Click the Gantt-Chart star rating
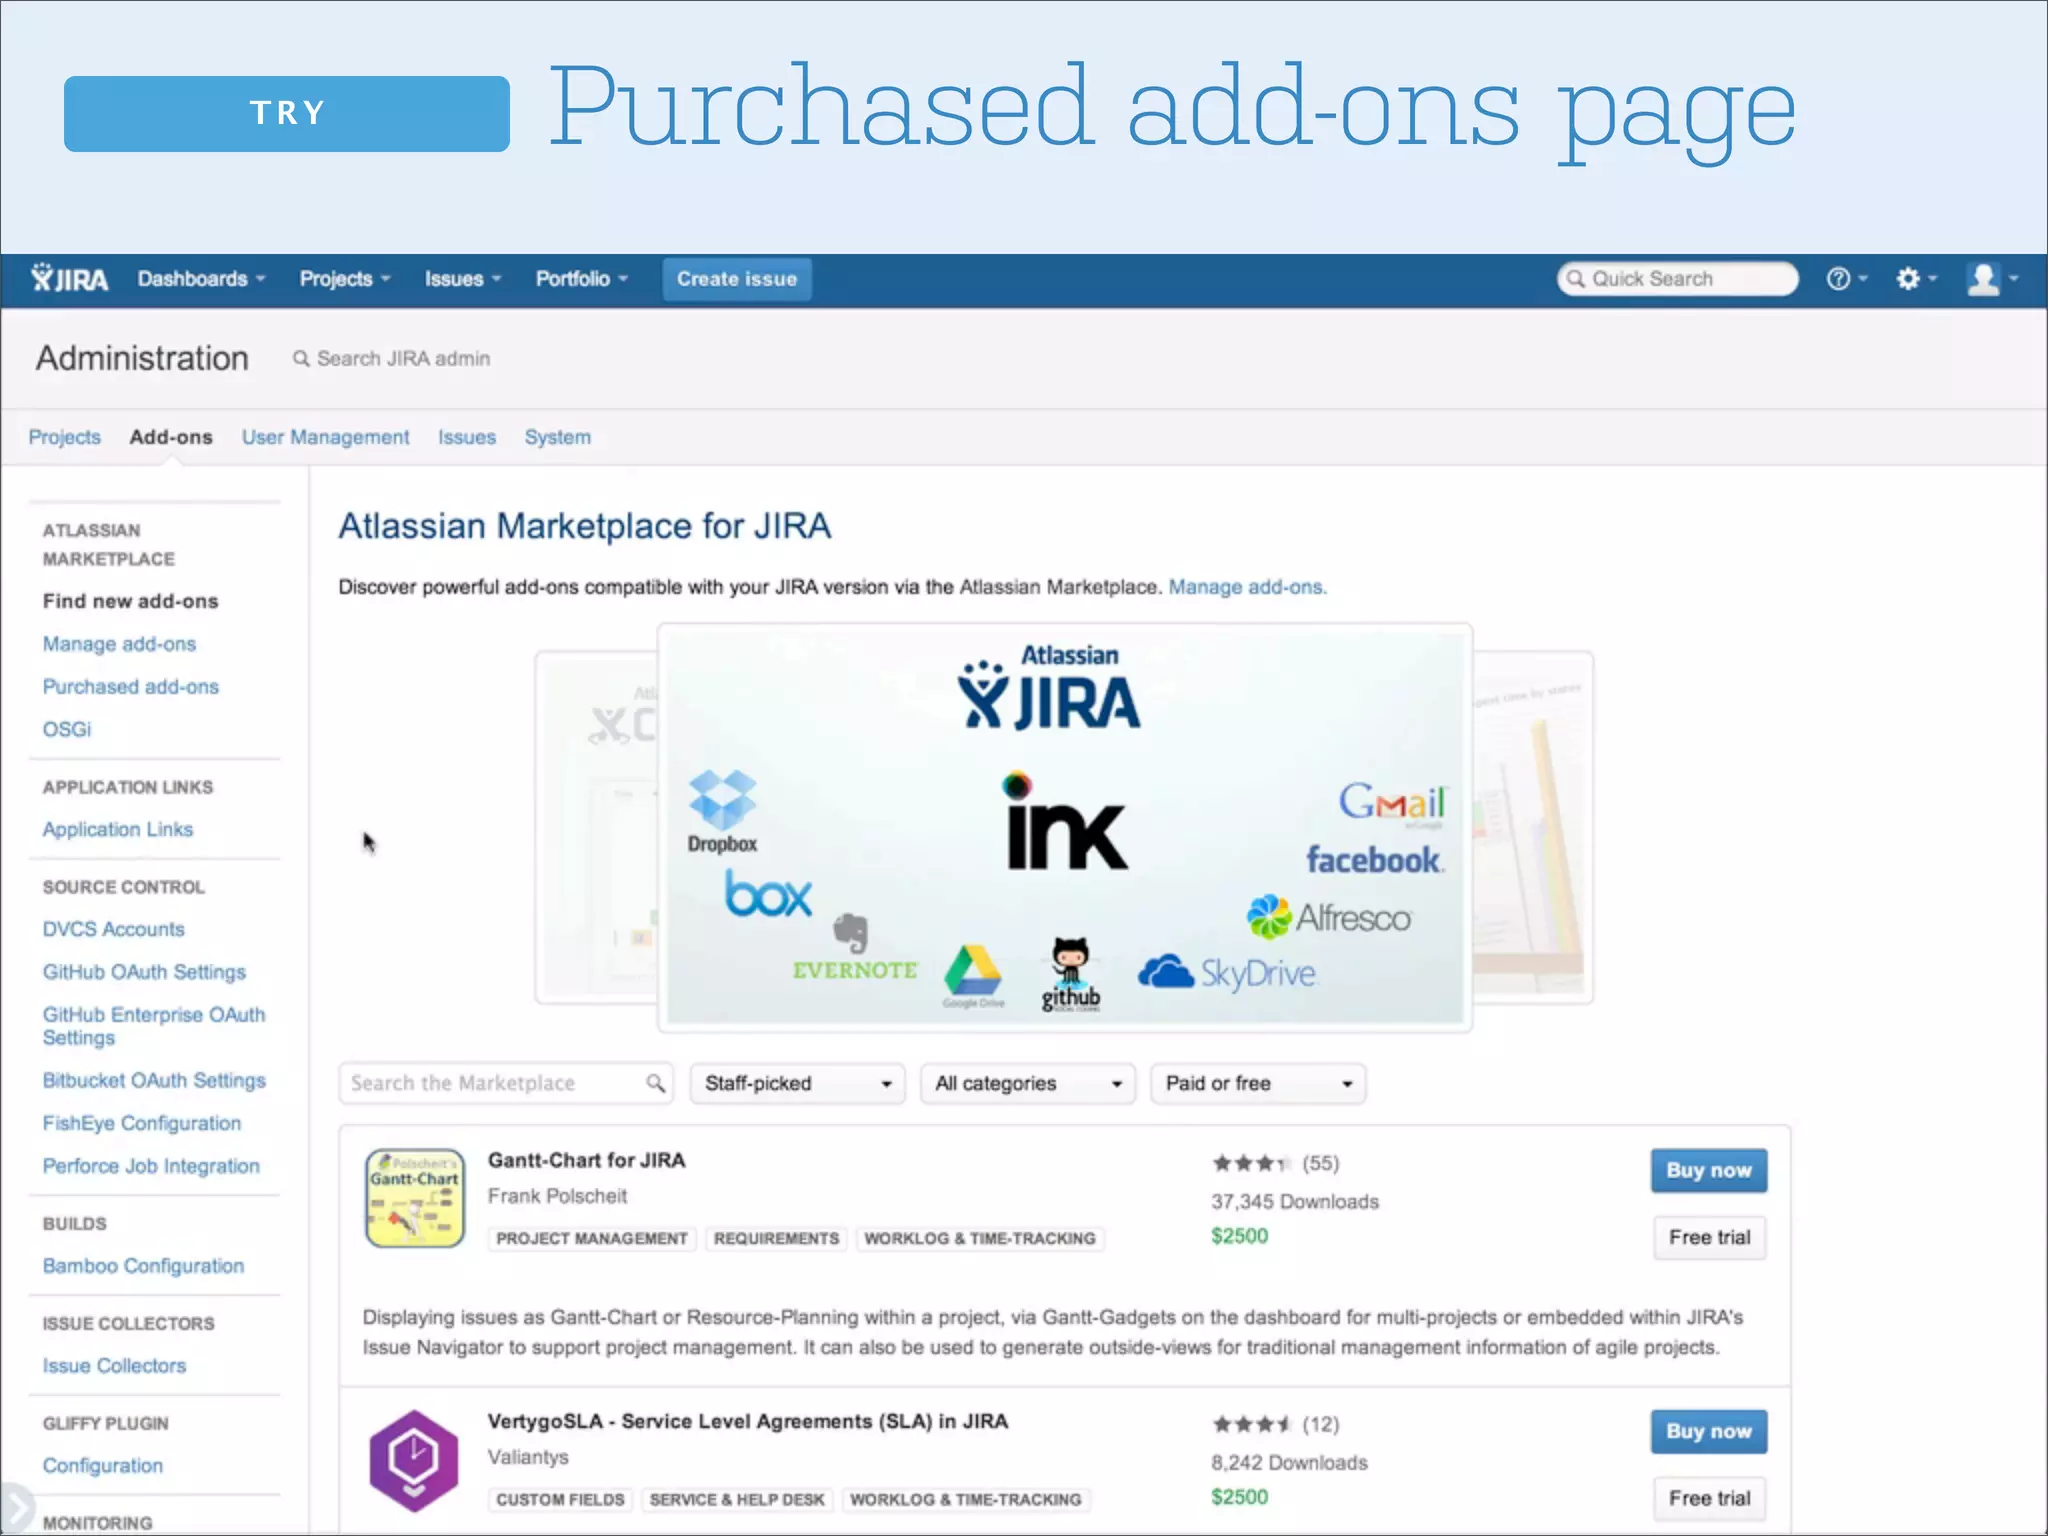Viewport: 2048px width, 1536px height. (1250, 1163)
